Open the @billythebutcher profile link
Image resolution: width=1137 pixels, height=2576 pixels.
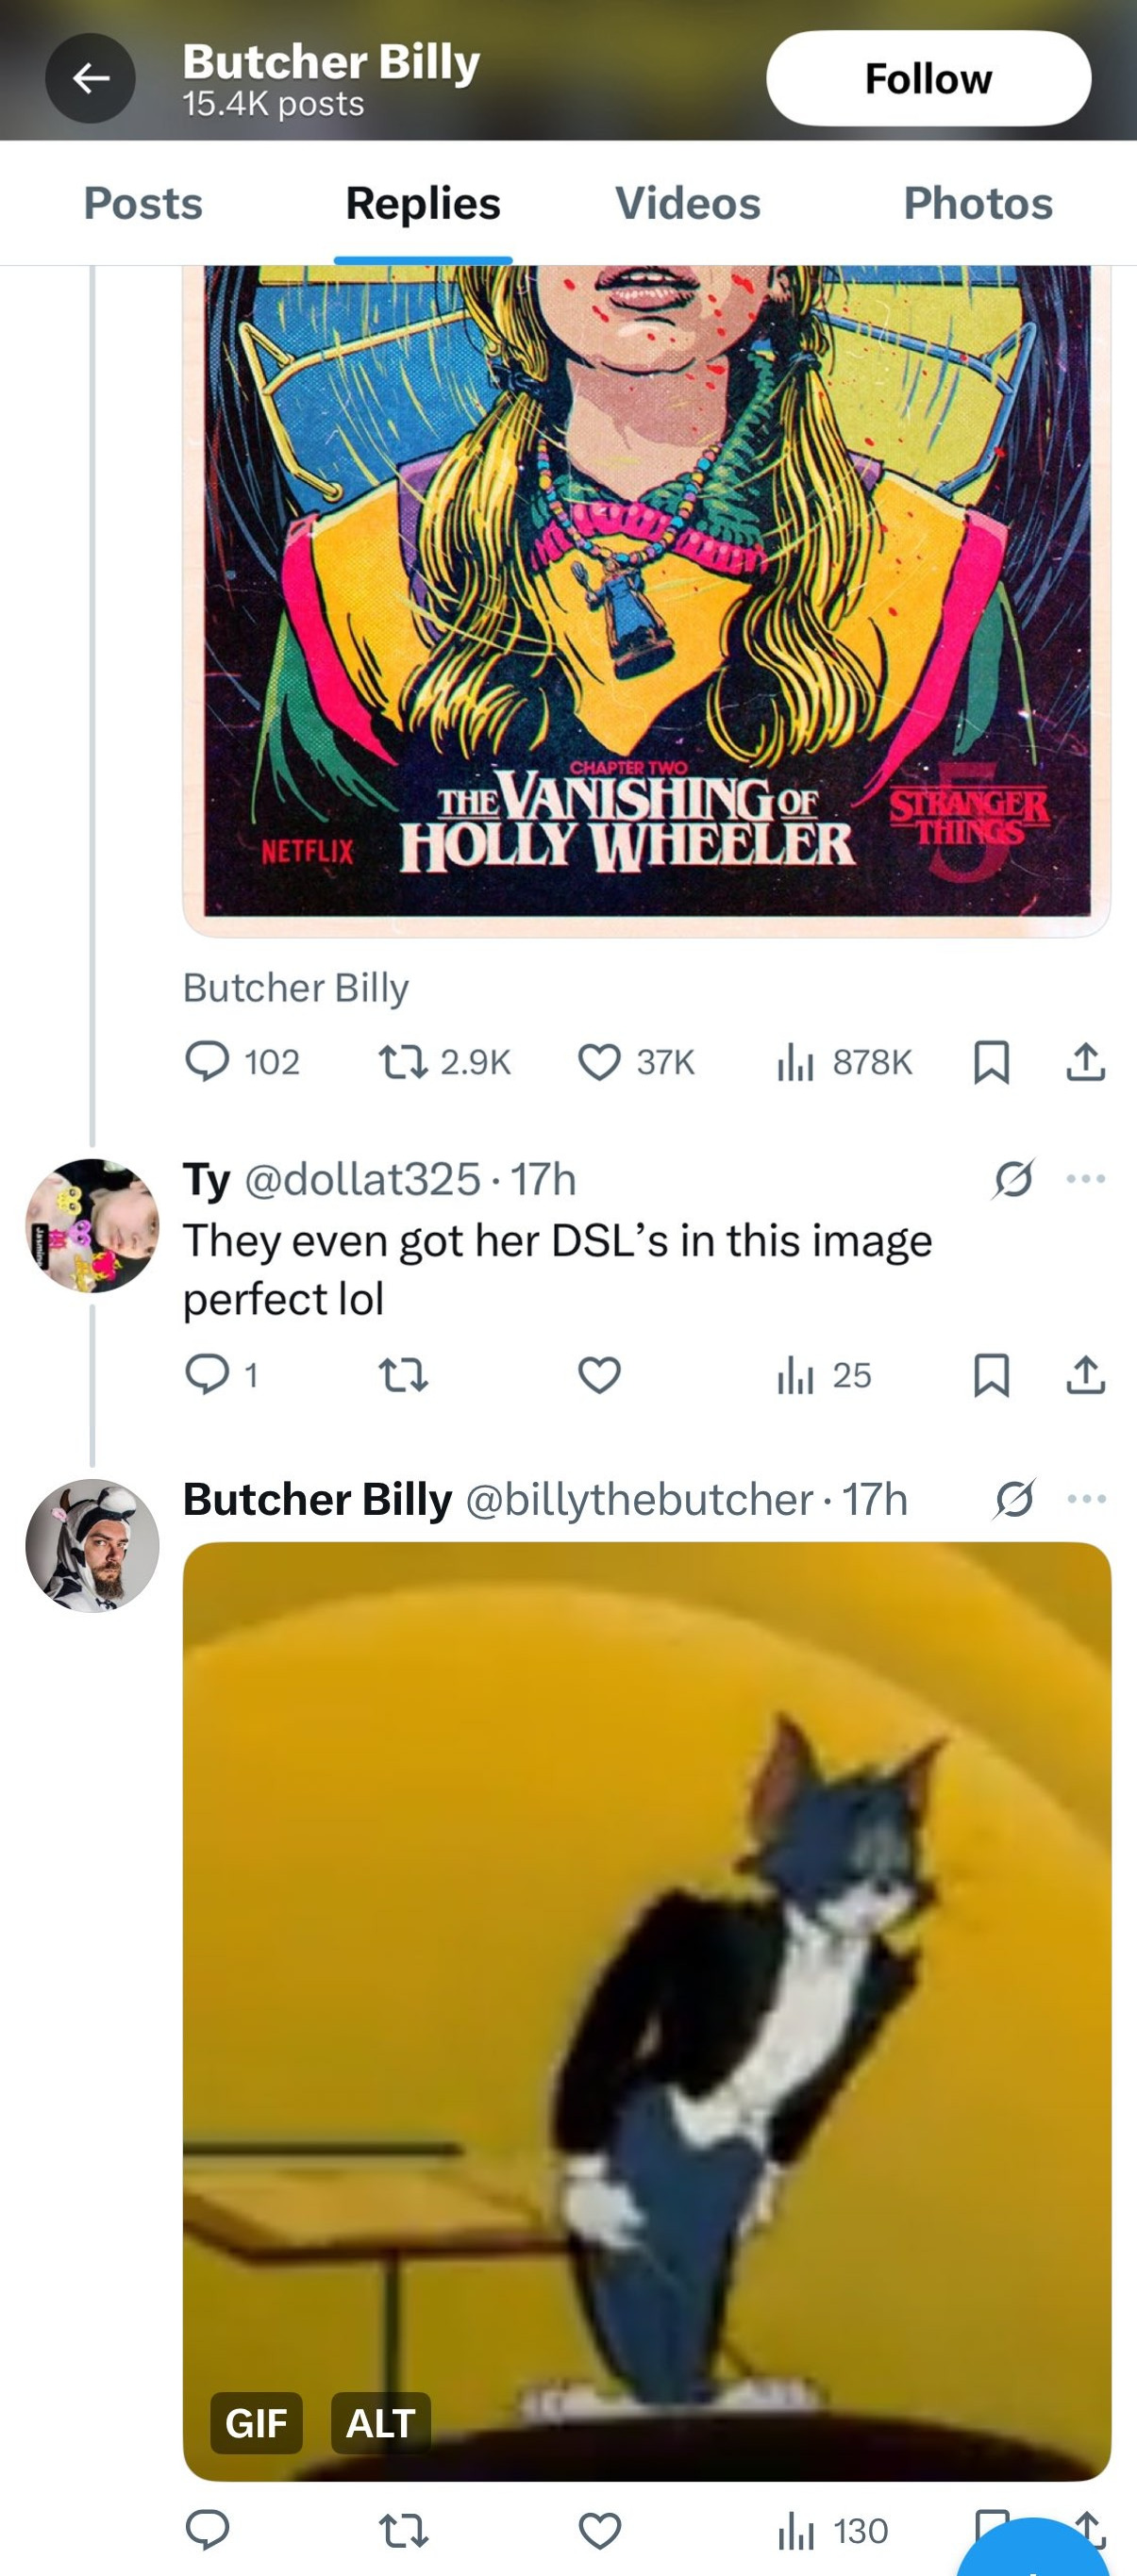point(638,1499)
